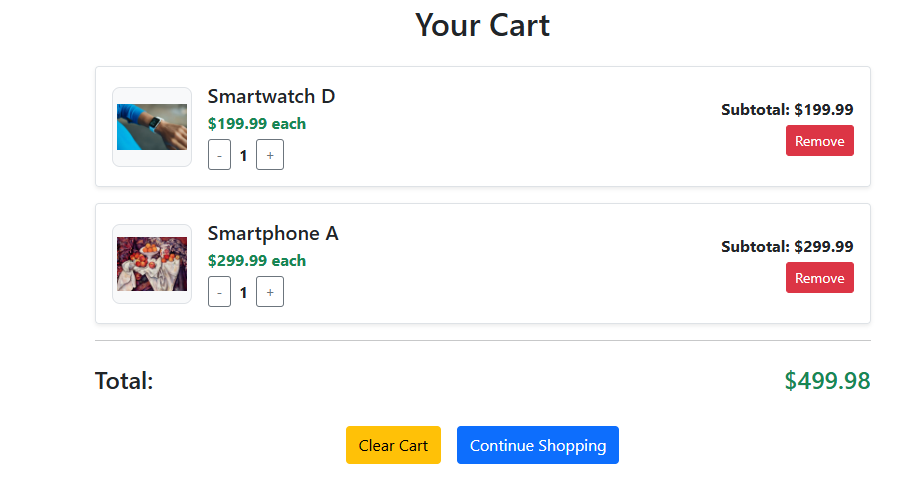902x496 pixels.
Task: Click the $199.99 each price text
Action: [x=257, y=124]
